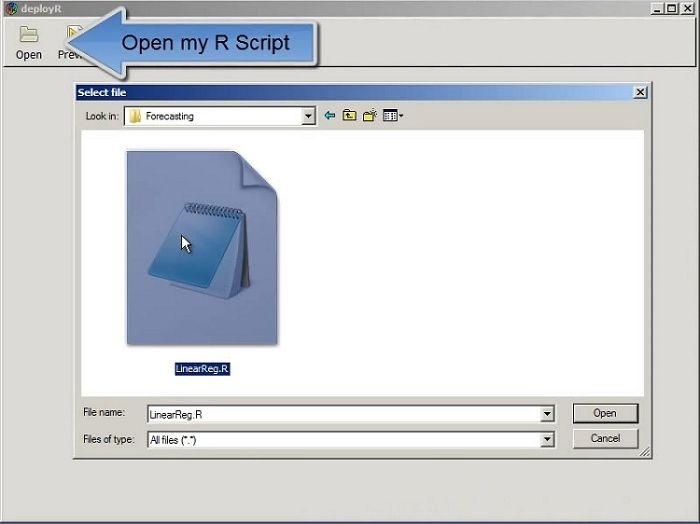Close the Select file dialog

640,92
